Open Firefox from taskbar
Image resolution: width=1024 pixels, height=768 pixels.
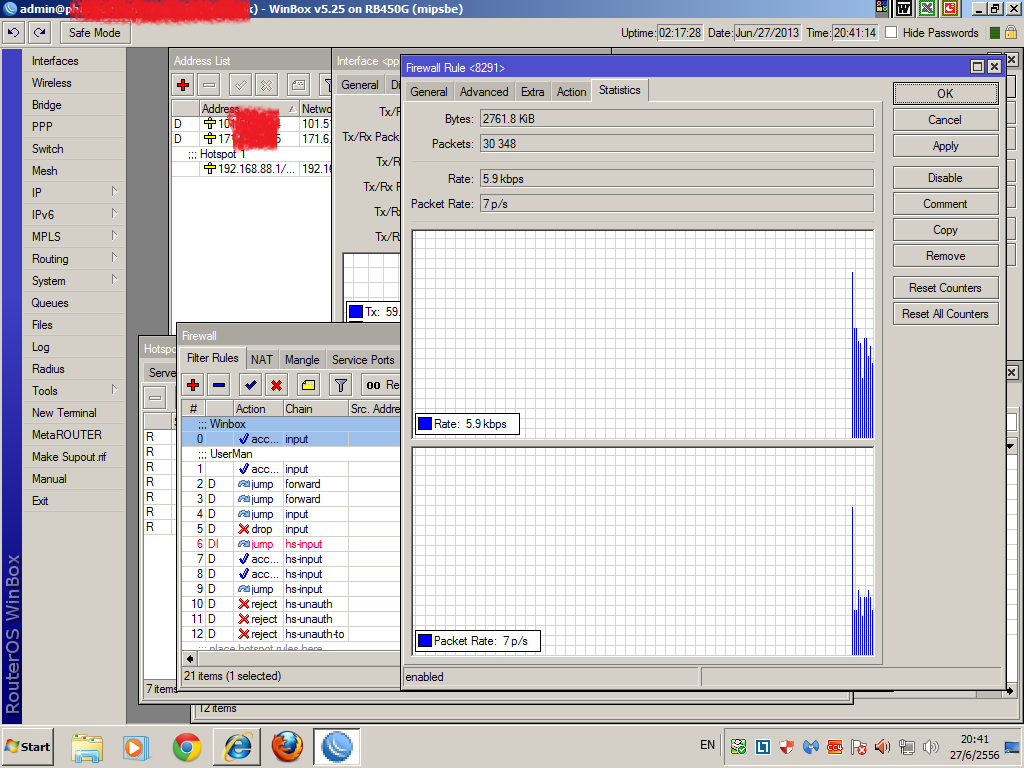[x=287, y=747]
